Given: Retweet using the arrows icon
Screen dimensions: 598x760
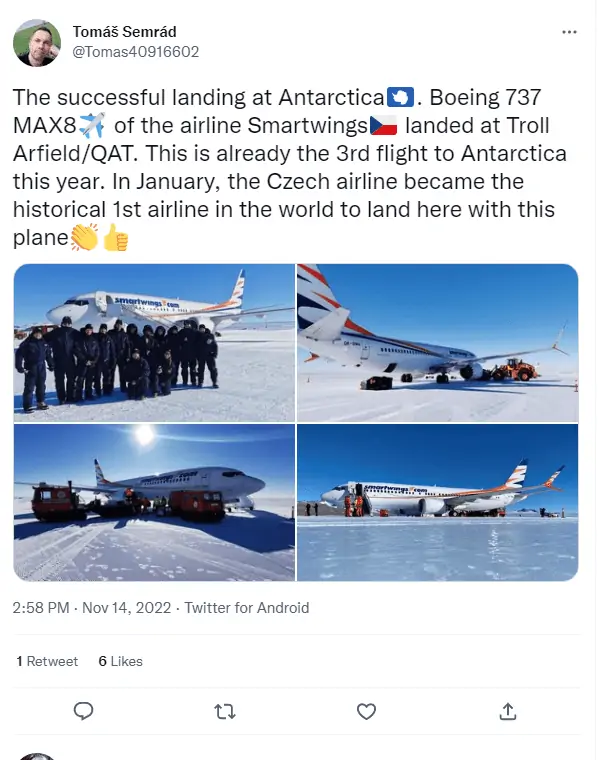Looking at the screenshot, I should [224, 712].
